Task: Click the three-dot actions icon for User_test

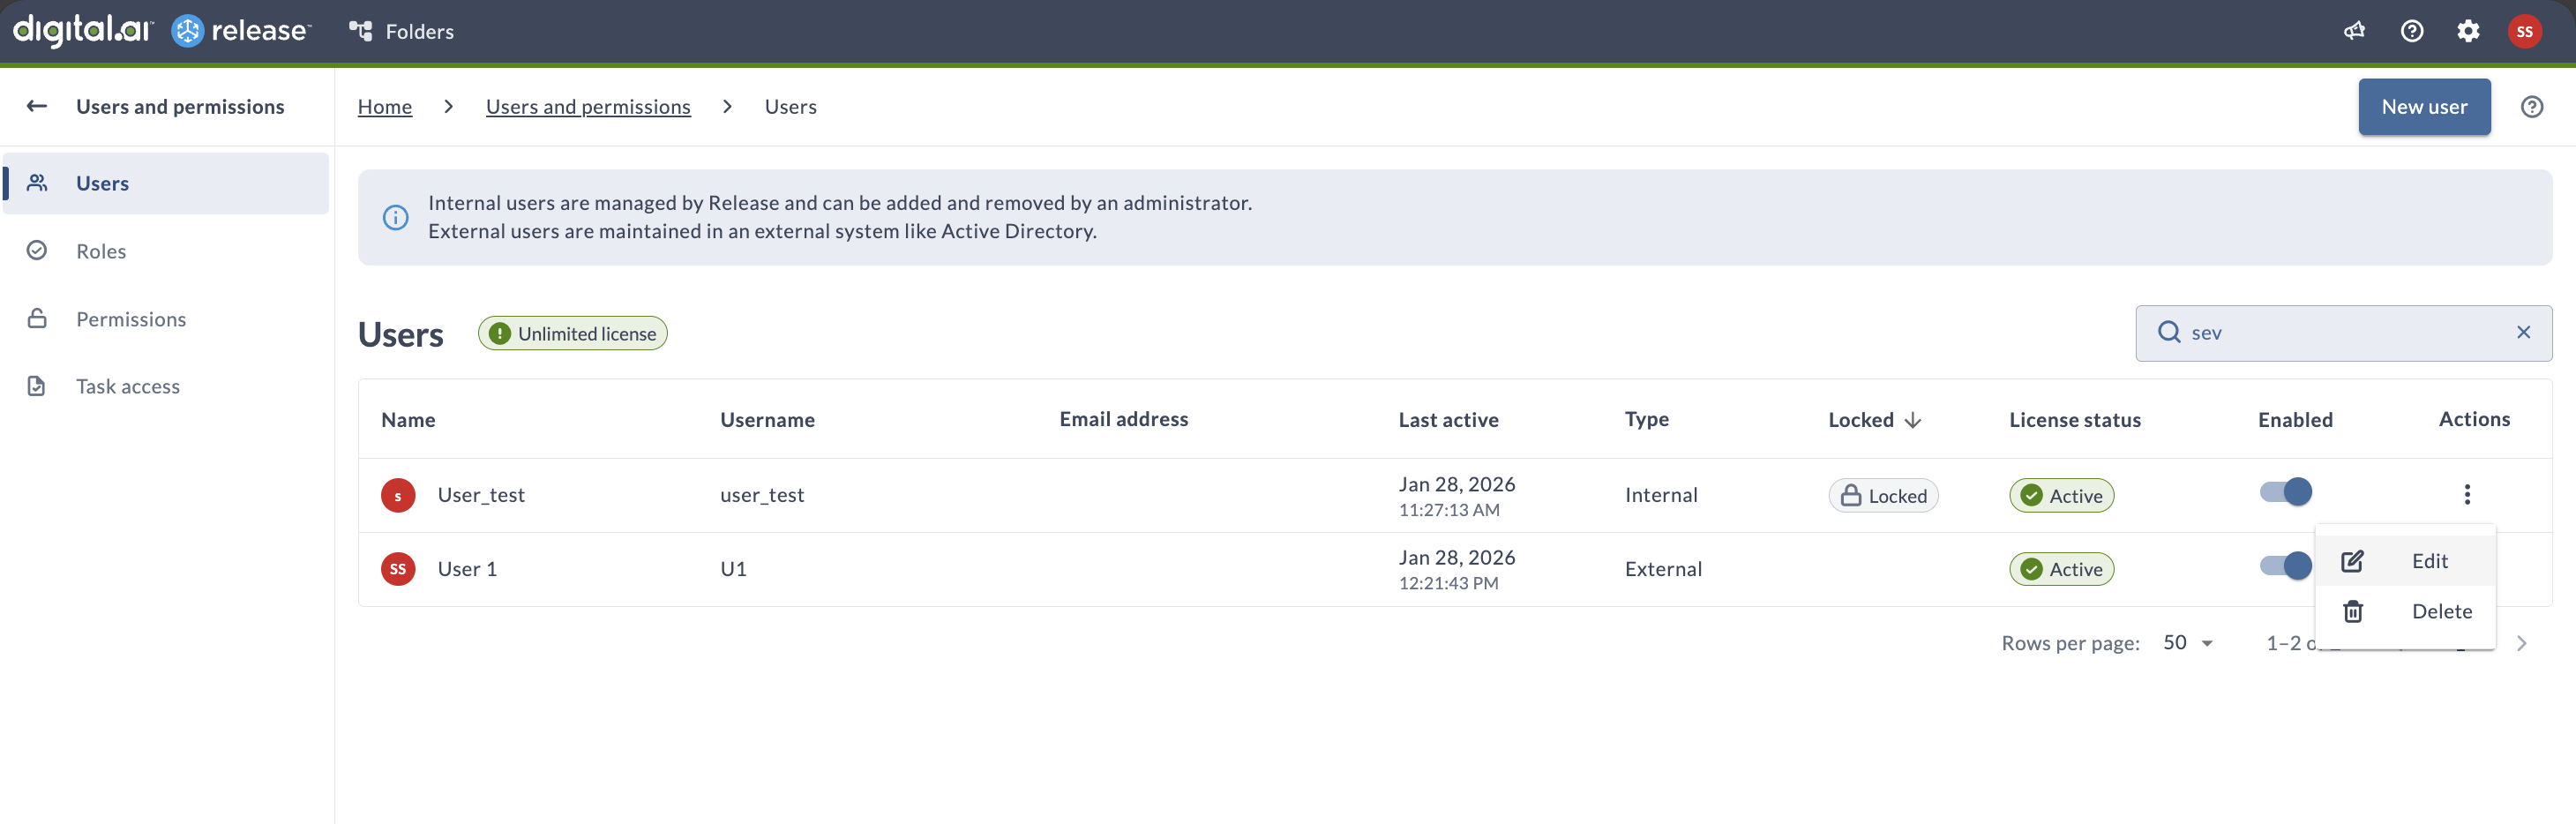Action: pos(2466,494)
